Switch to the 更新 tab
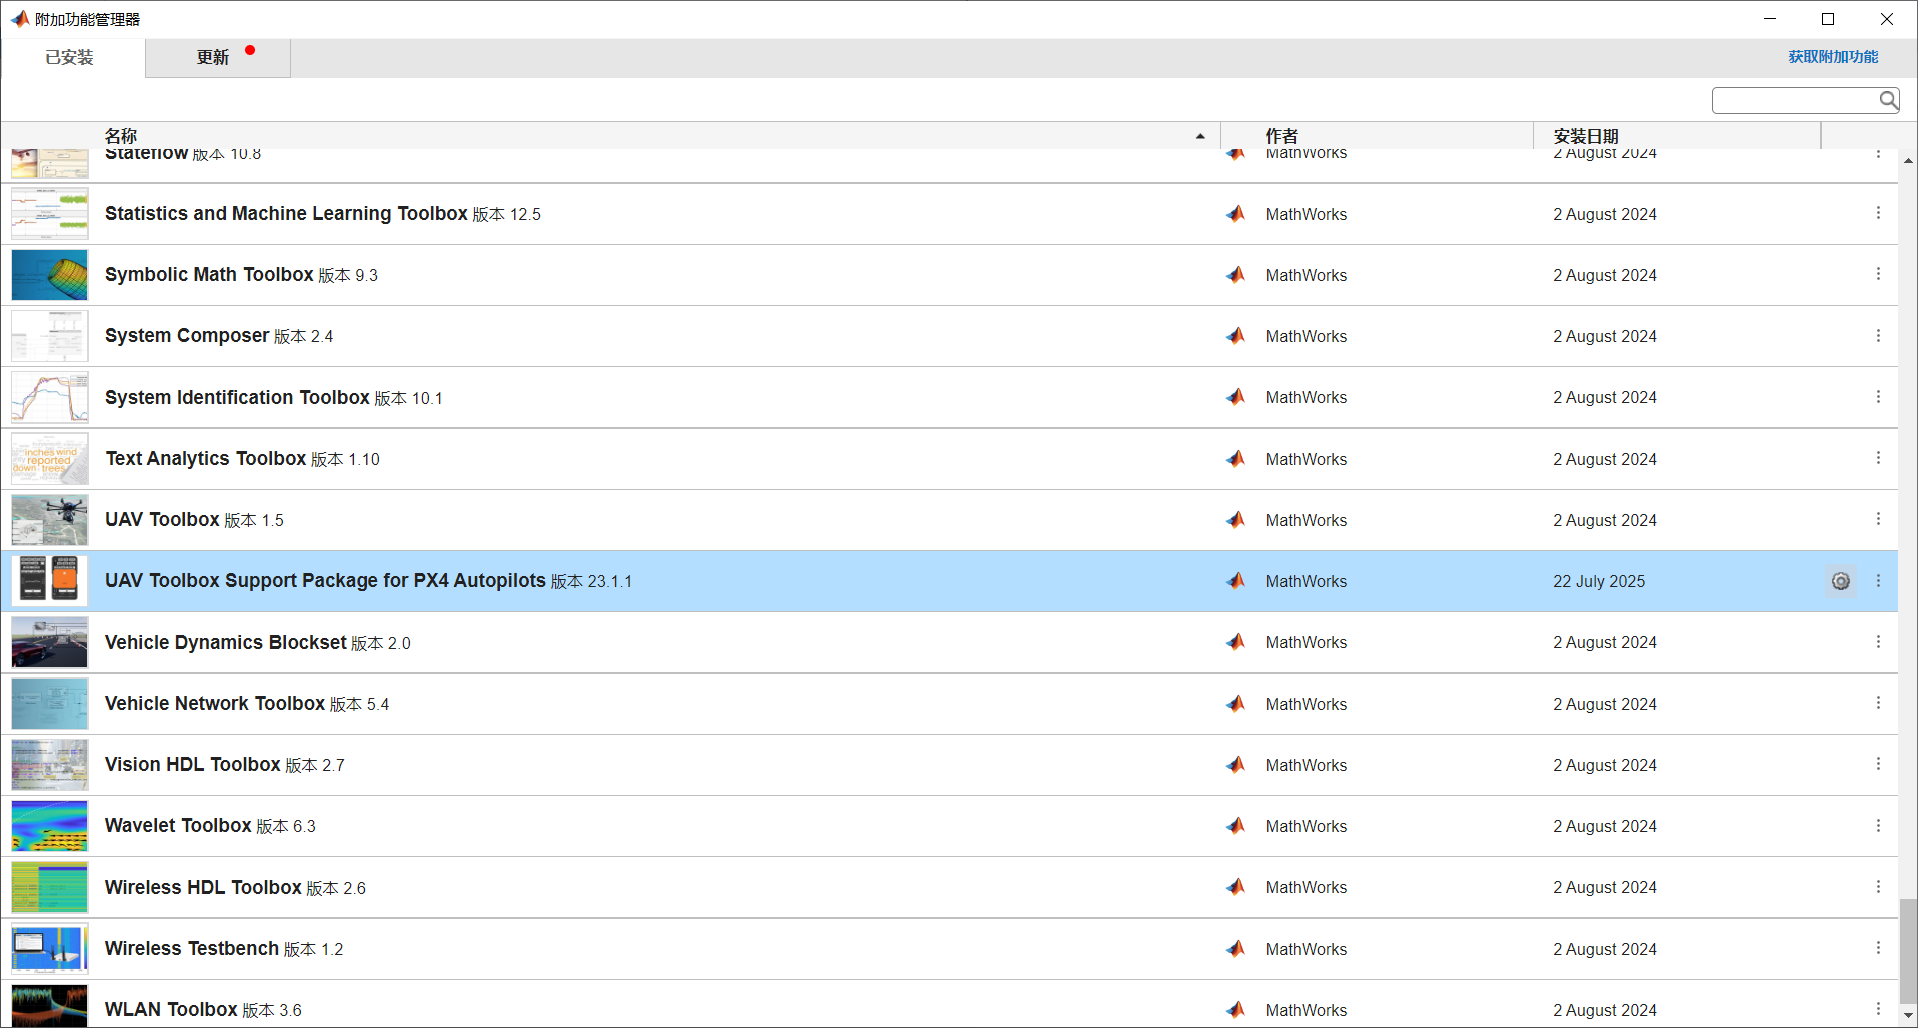 pos(213,58)
